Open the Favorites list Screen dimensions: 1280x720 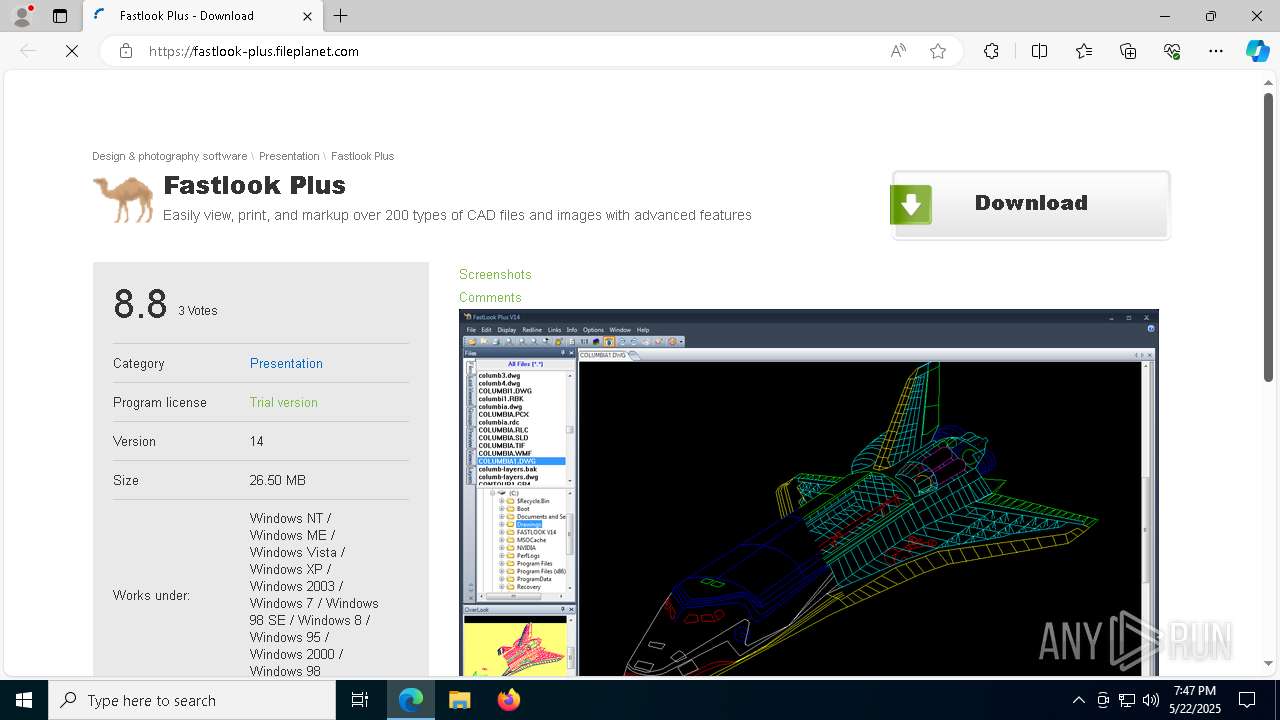click(1084, 51)
